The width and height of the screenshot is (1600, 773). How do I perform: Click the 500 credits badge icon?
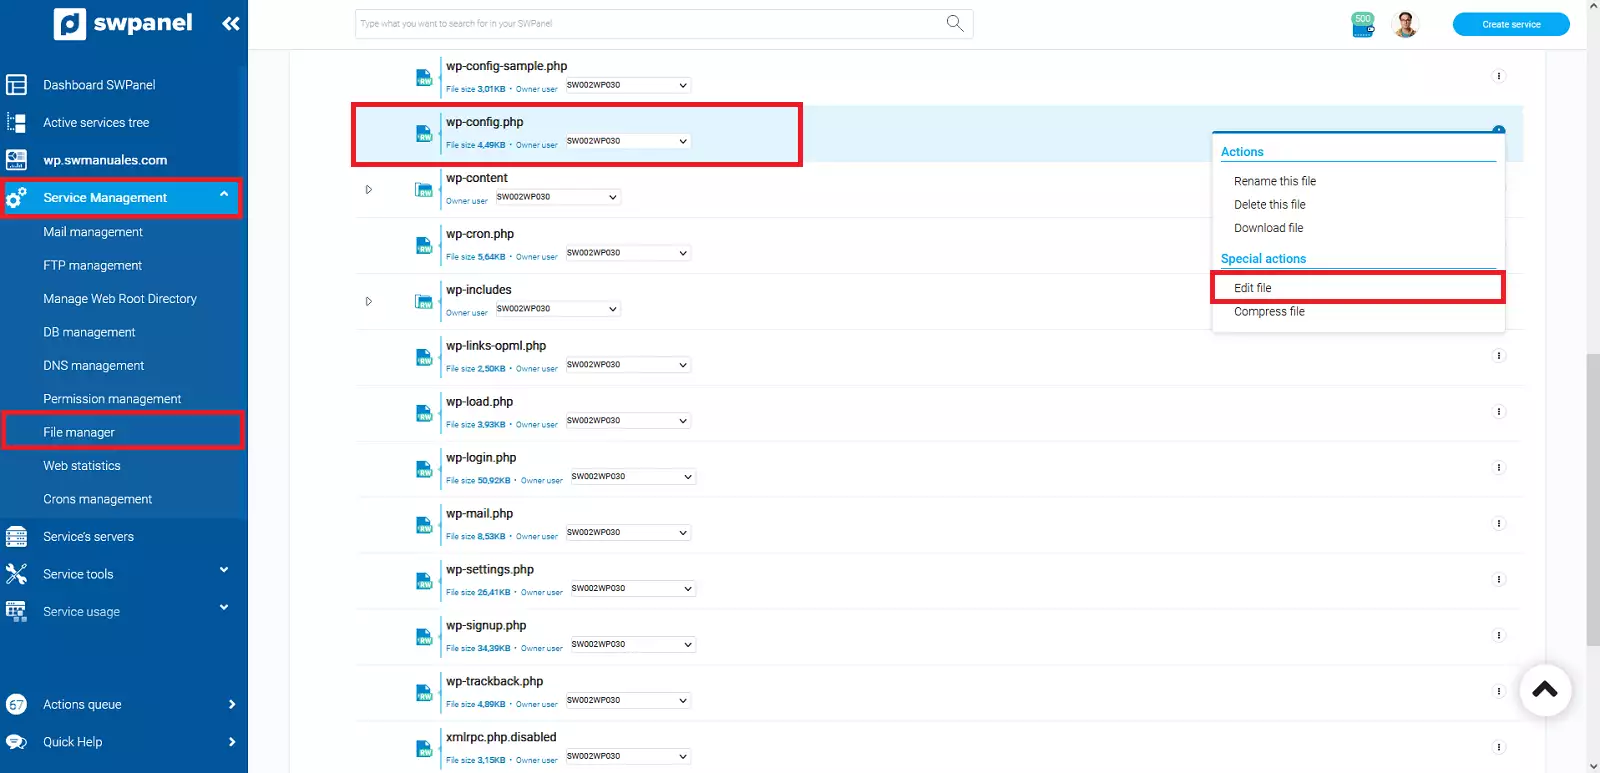coord(1363,24)
